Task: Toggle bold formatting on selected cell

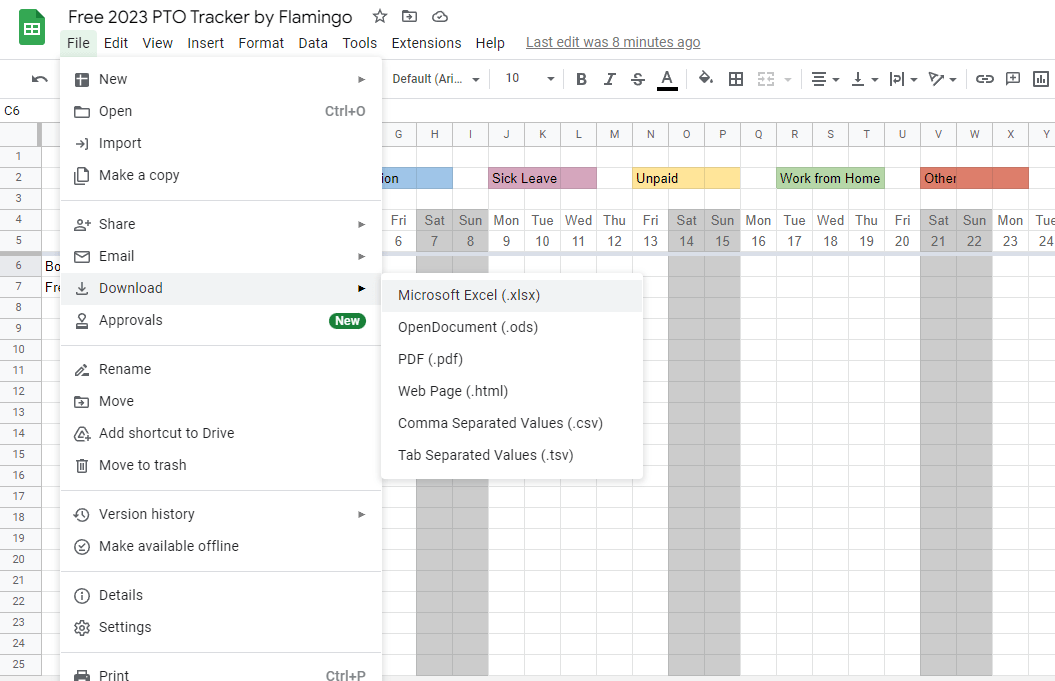Action: (x=581, y=78)
